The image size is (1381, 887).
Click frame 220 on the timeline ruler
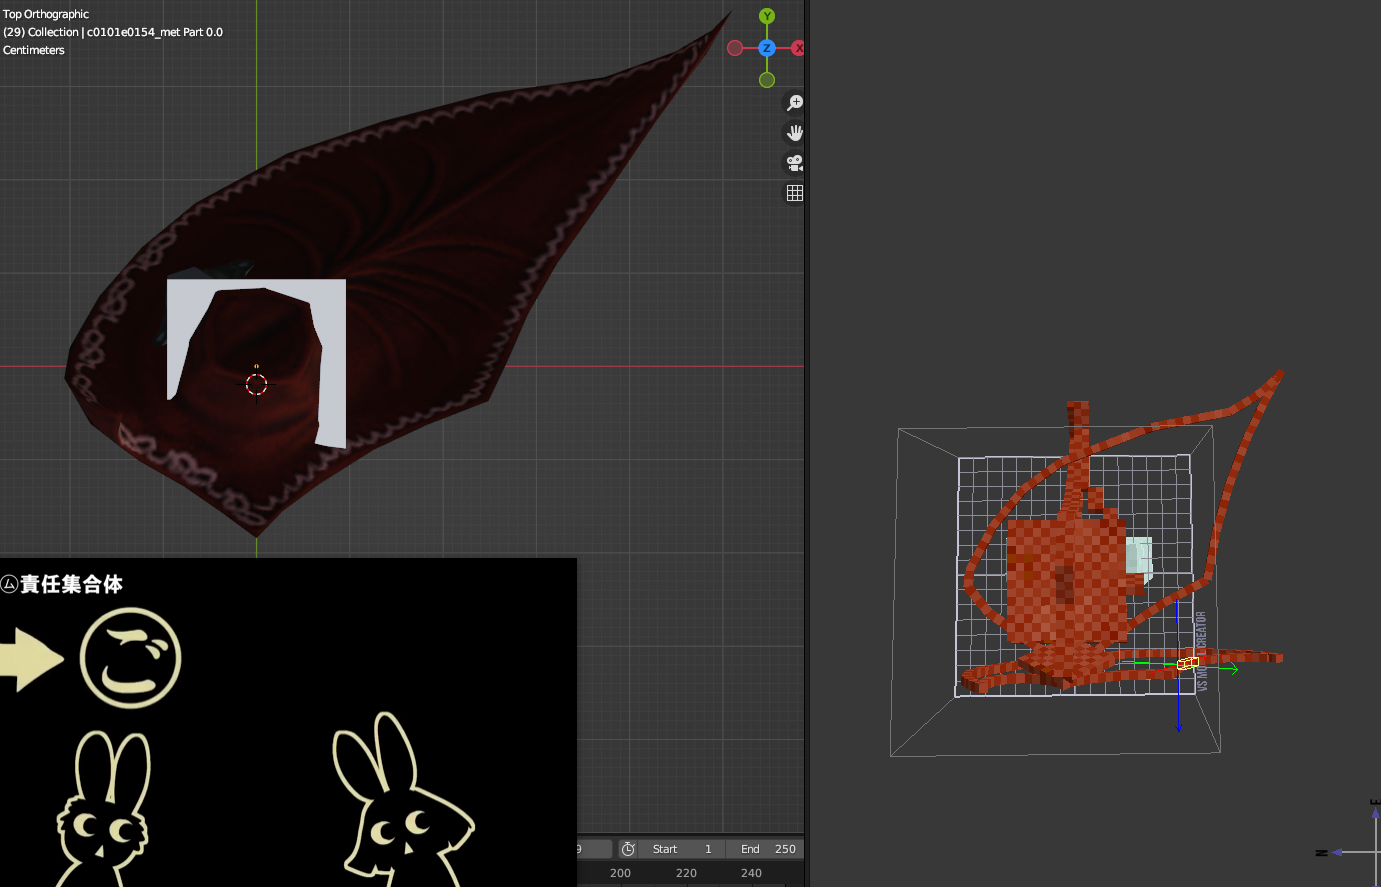[686, 873]
